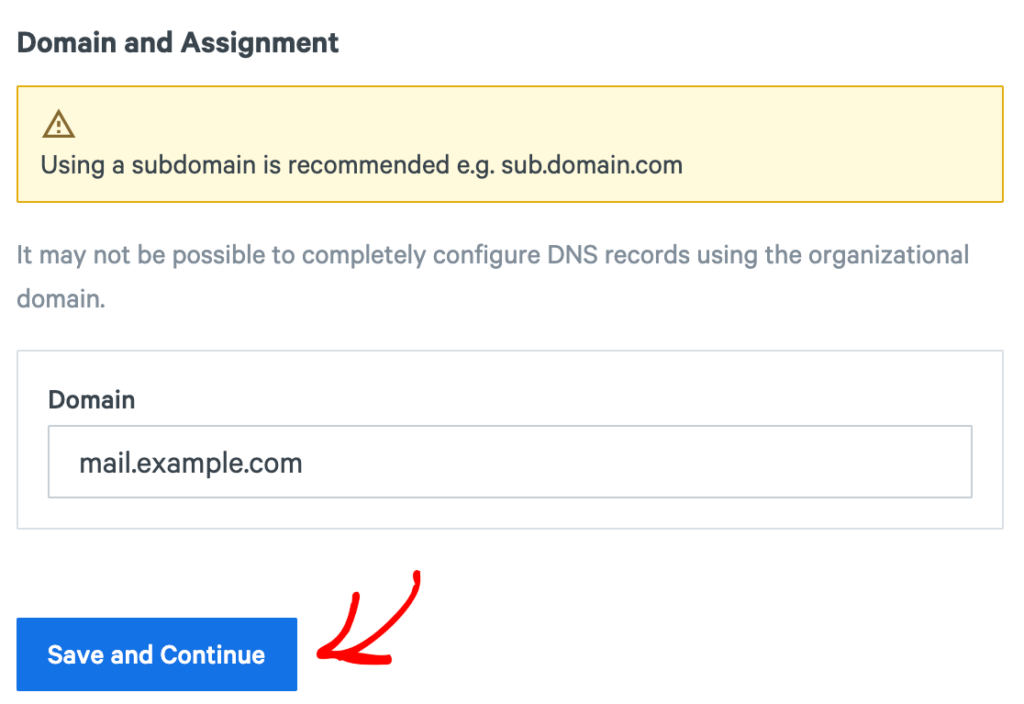Select the mail.example.com text field
Image resolution: width=1024 pixels, height=704 pixels.
point(510,461)
